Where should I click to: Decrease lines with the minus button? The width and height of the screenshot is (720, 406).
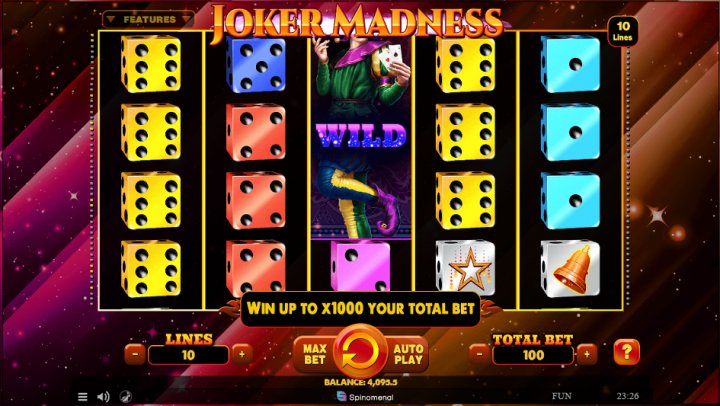click(135, 355)
